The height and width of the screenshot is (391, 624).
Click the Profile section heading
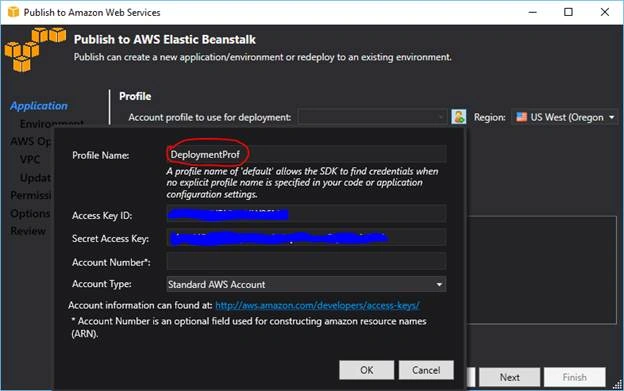(135, 96)
